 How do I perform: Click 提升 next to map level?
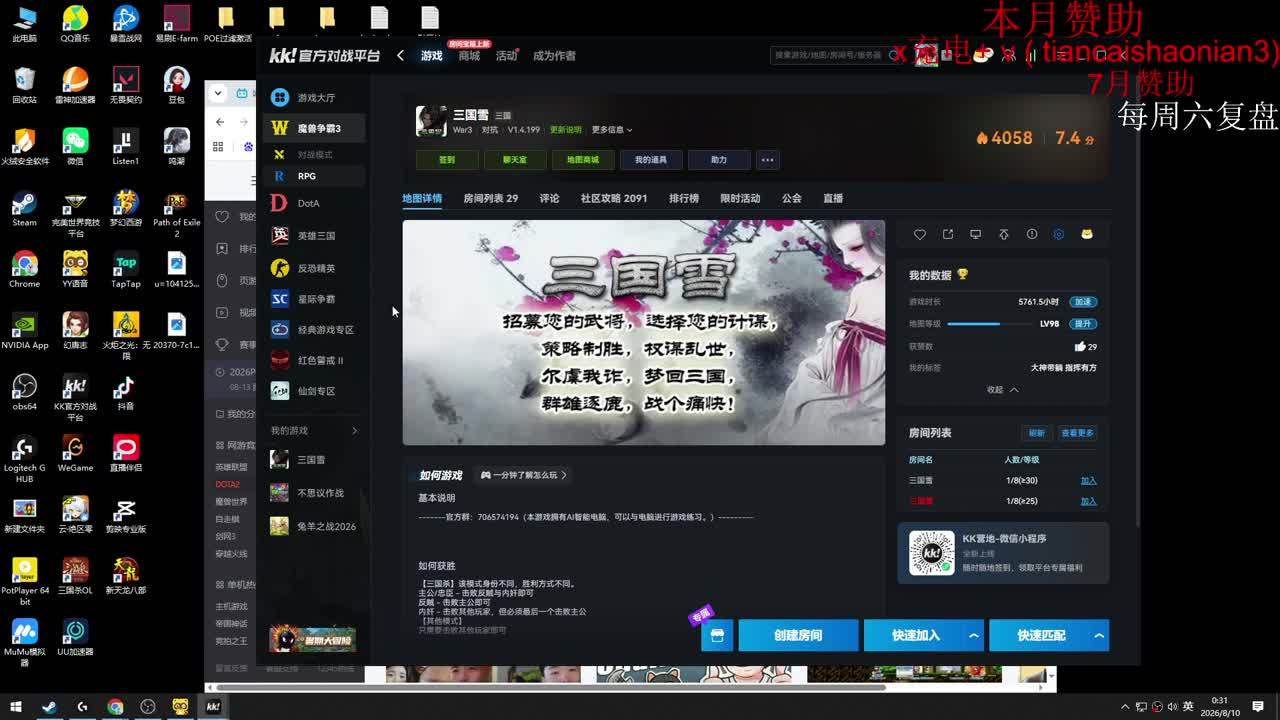point(1083,324)
